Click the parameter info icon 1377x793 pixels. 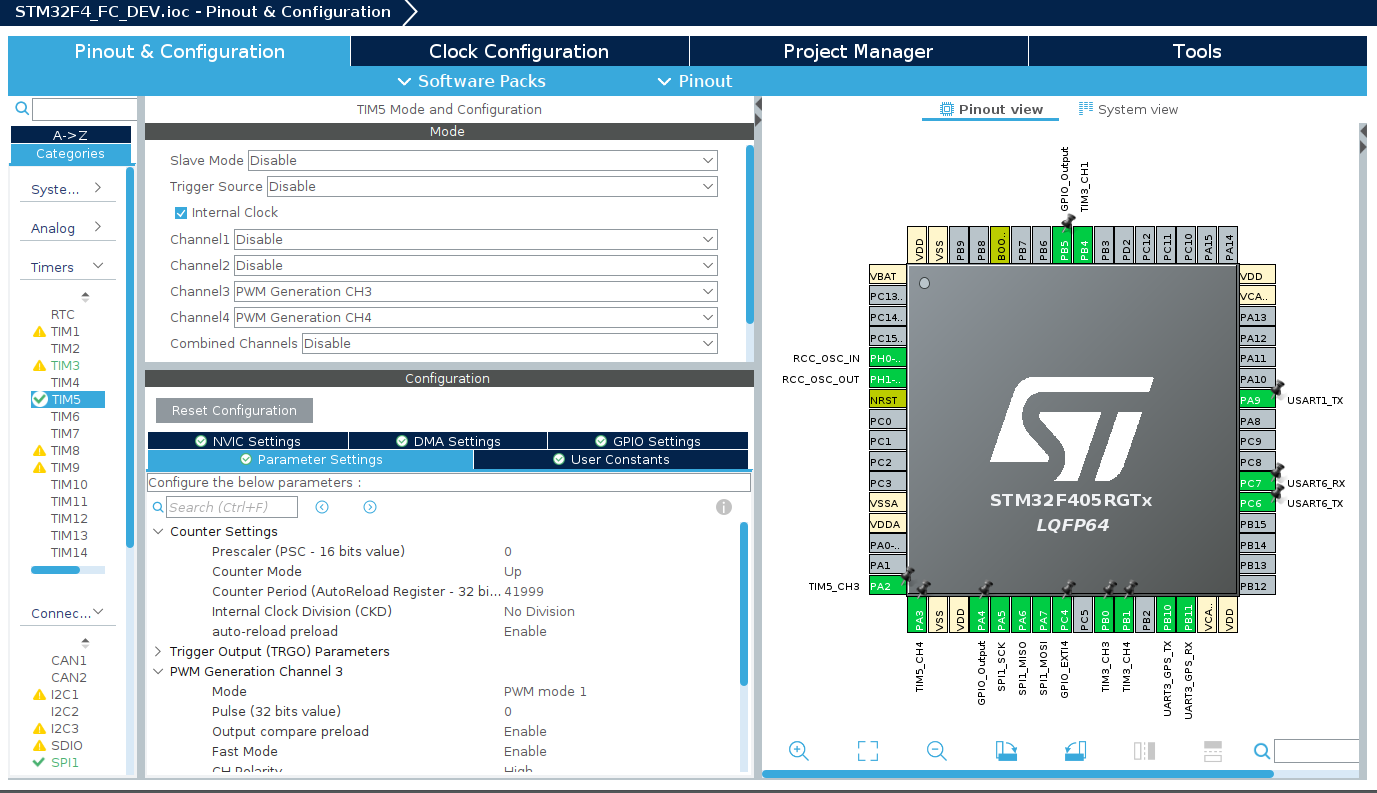(x=724, y=507)
